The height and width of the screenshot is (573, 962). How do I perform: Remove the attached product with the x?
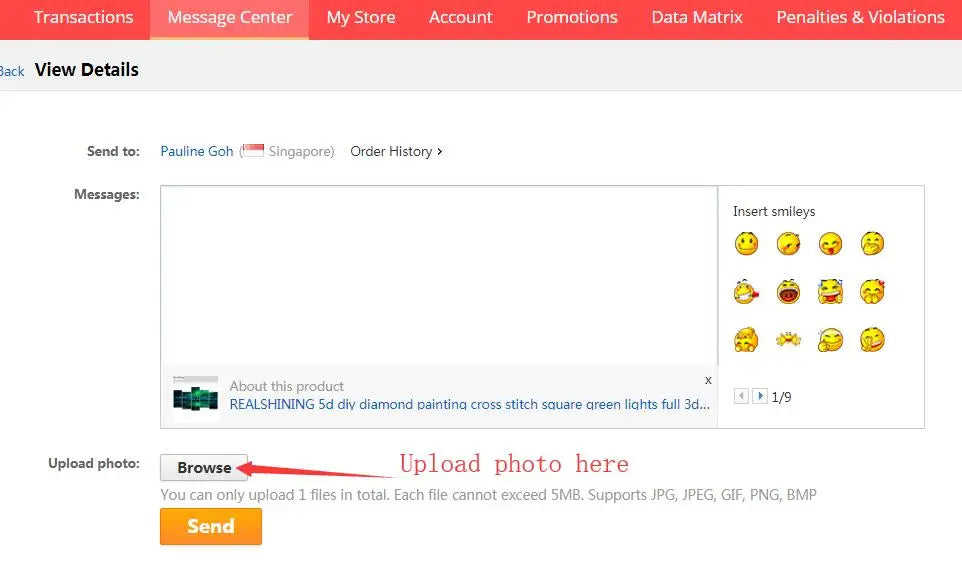[708, 380]
